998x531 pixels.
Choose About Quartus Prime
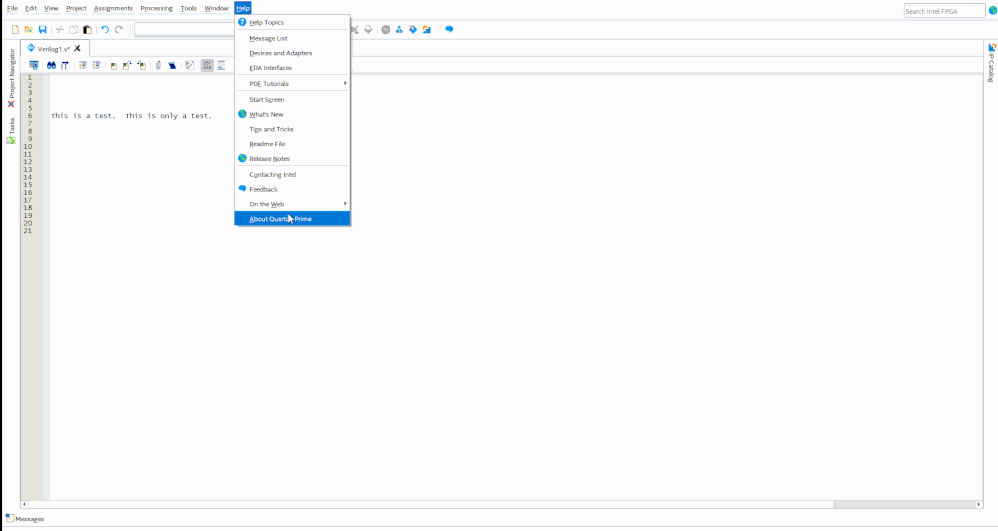(293, 219)
